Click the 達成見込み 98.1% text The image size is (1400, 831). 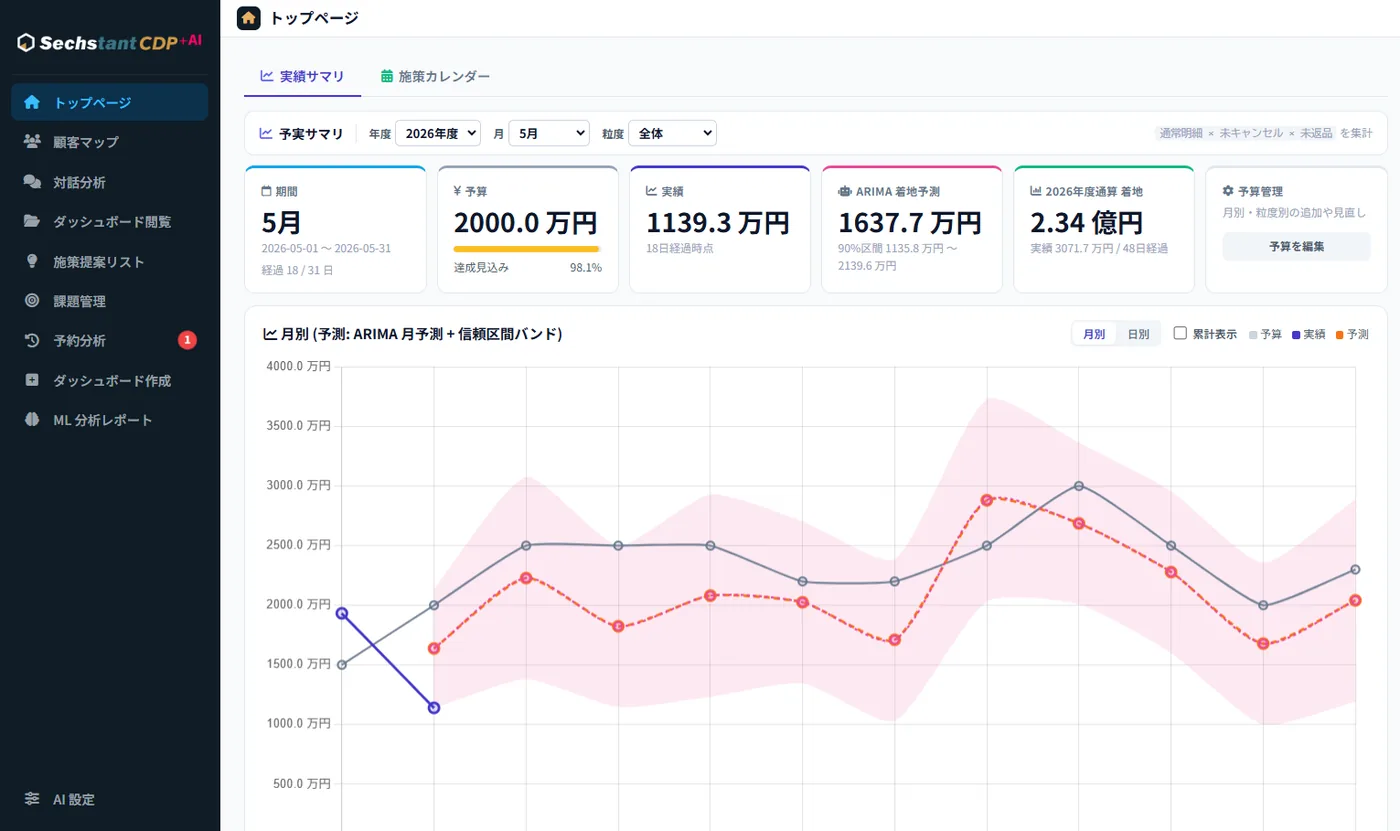pos(528,268)
